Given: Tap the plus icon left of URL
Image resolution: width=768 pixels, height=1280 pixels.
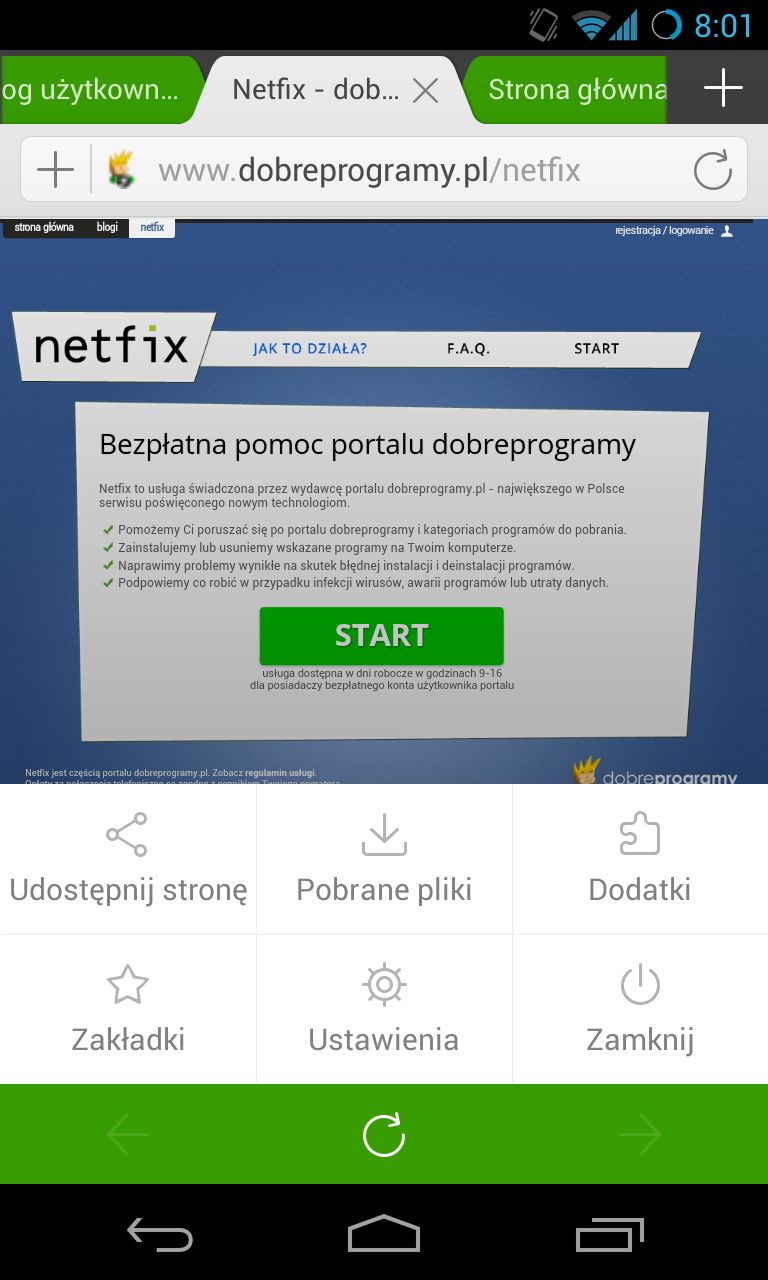Looking at the screenshot, I should 55,171.
